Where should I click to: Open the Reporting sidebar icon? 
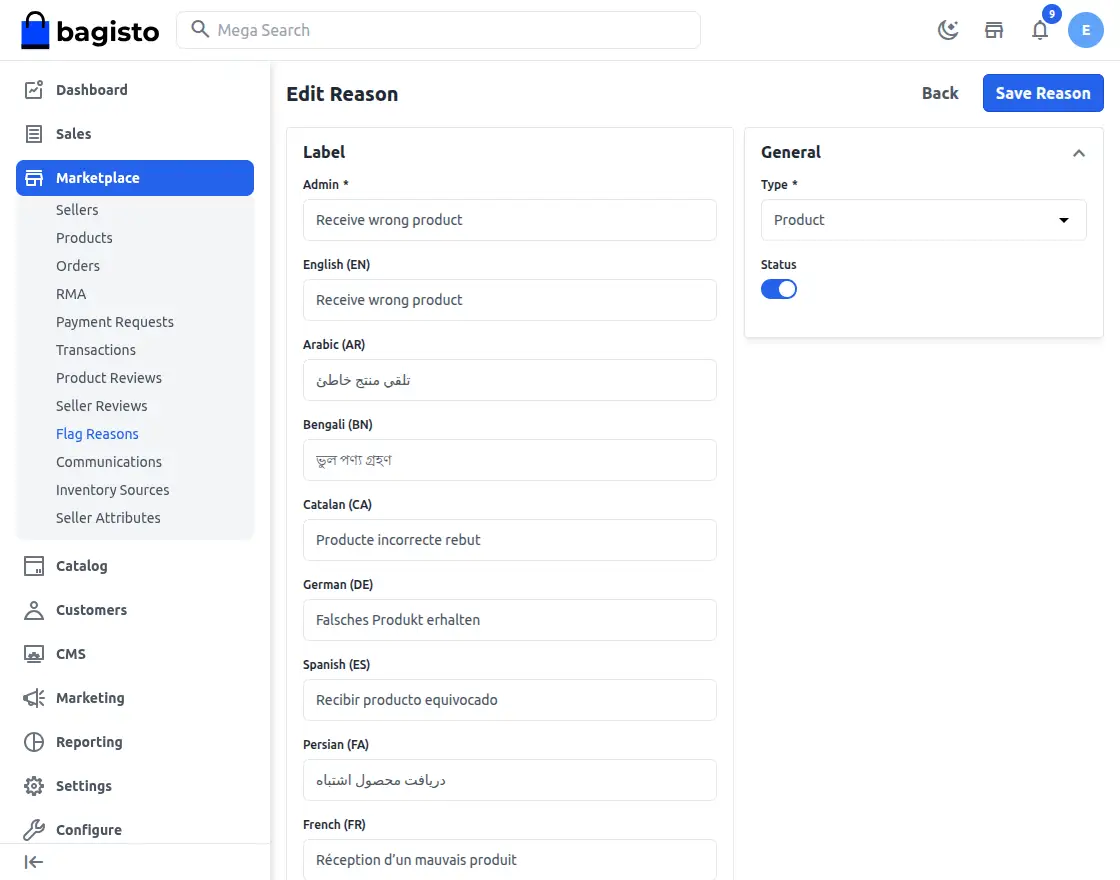click(34, 742)
